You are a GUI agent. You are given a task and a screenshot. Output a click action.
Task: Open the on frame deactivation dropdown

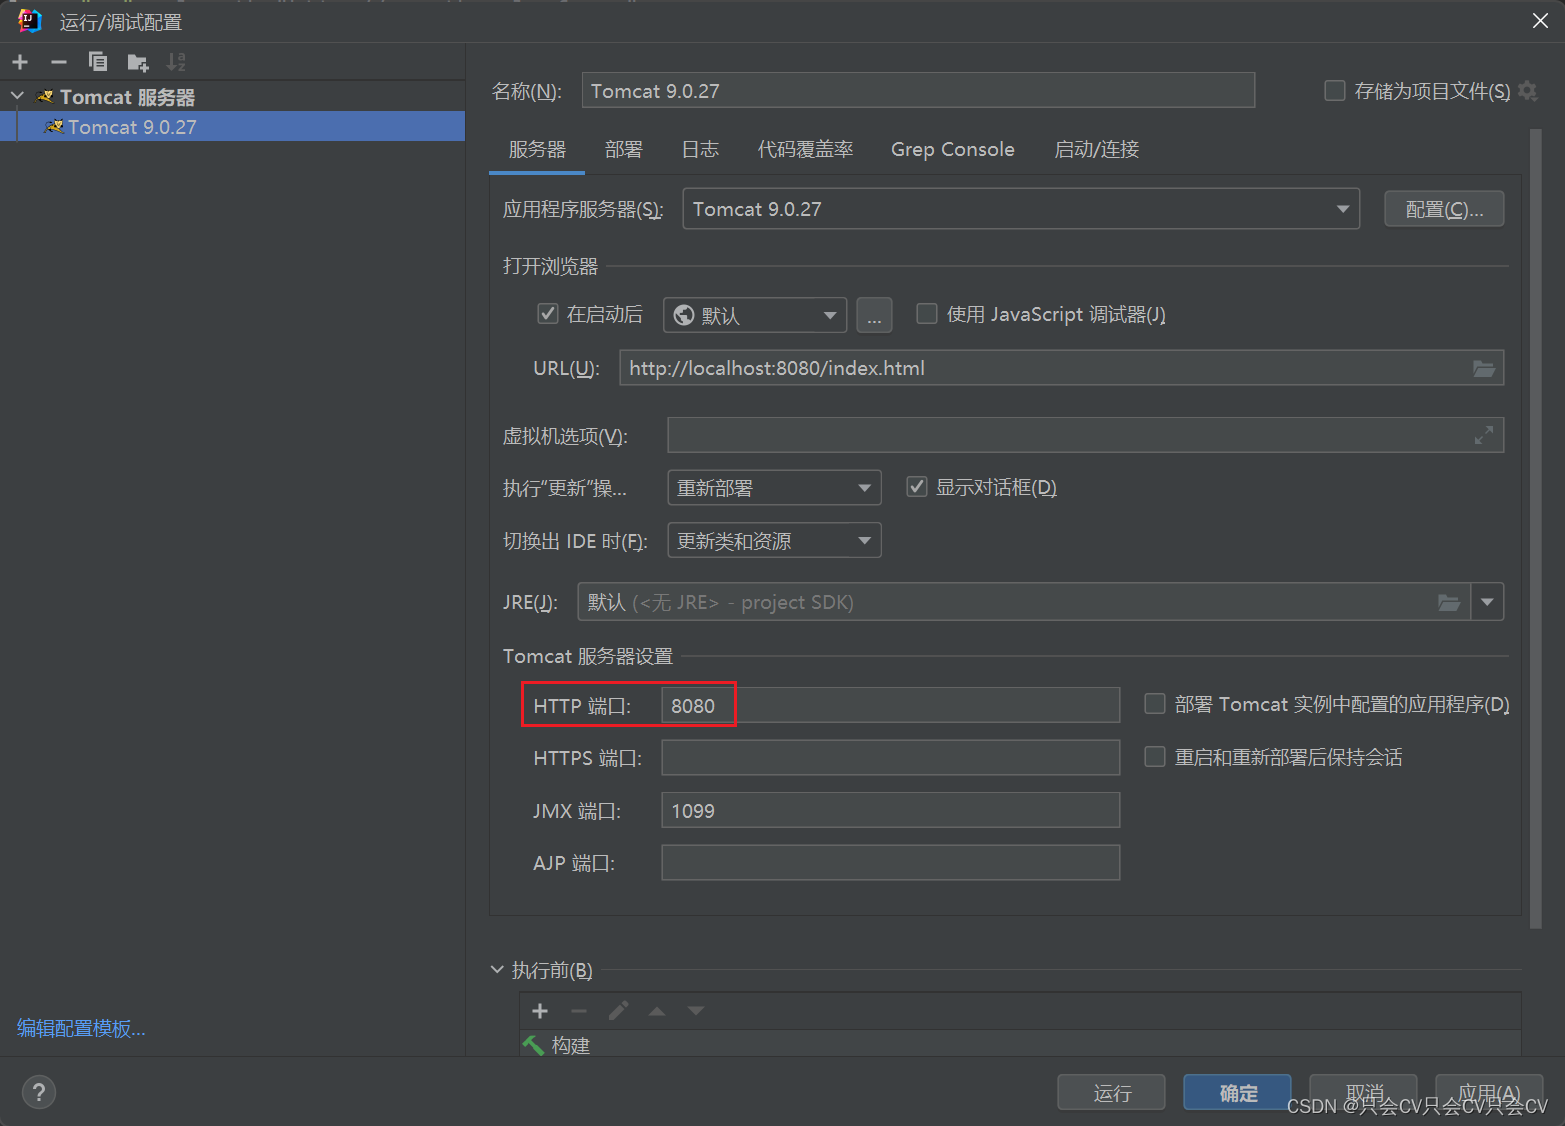click(x=774, y=541)
